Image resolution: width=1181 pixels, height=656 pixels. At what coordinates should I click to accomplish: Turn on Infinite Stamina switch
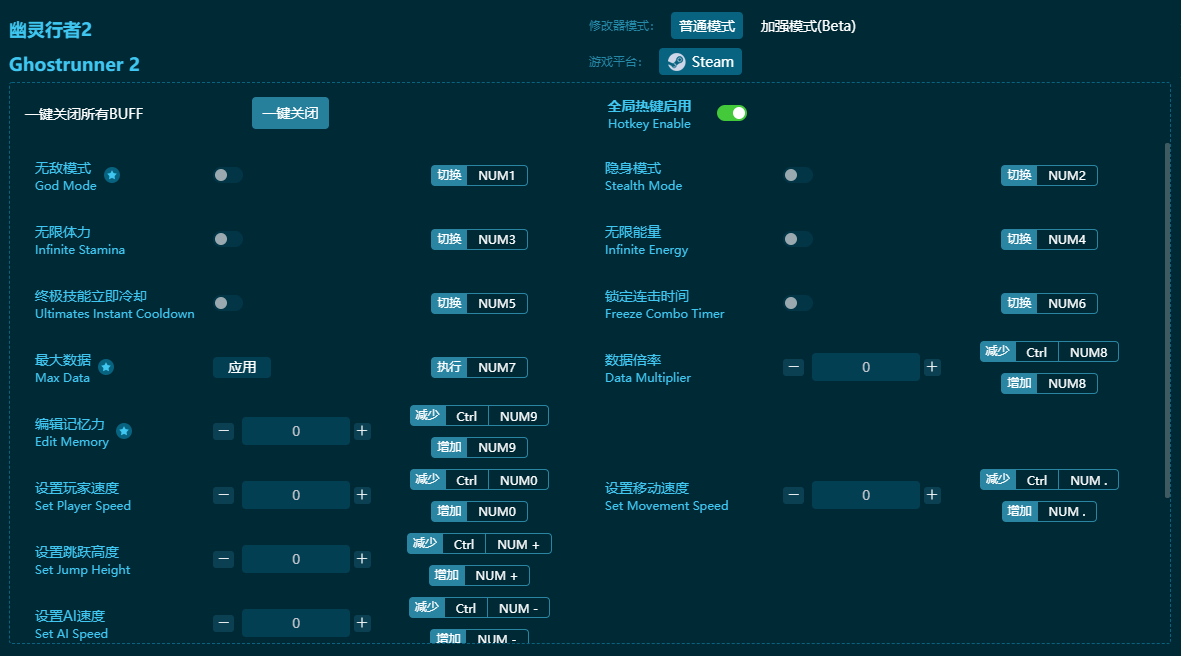coord(227,239)
